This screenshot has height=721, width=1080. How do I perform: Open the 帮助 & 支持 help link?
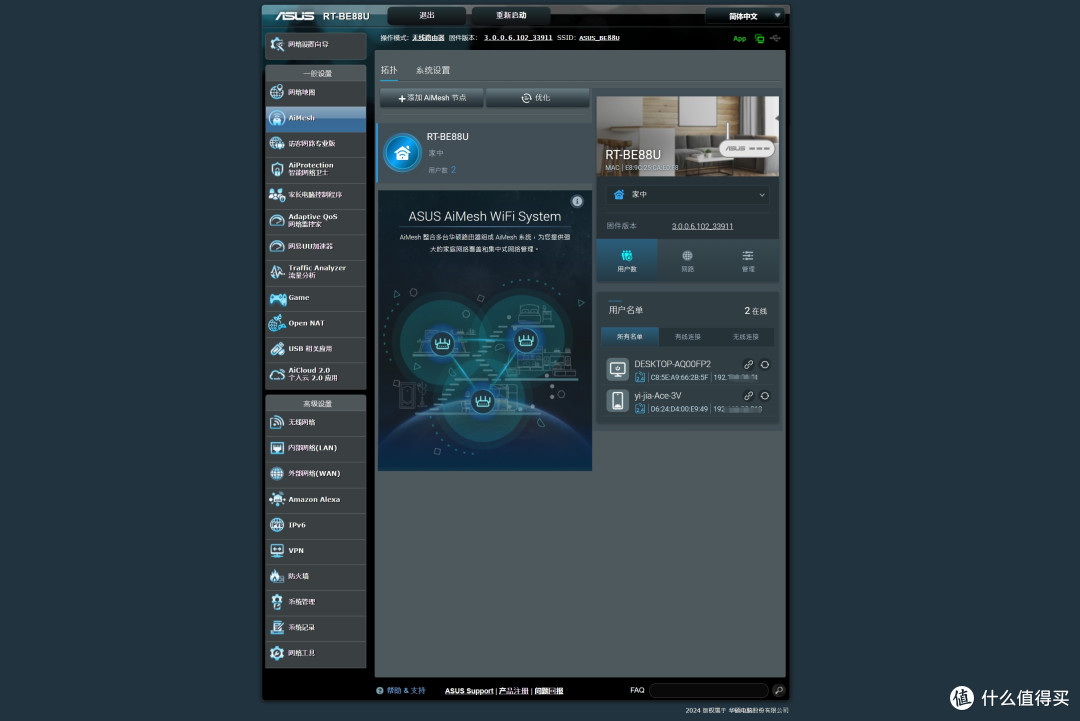tap(406, 691)
